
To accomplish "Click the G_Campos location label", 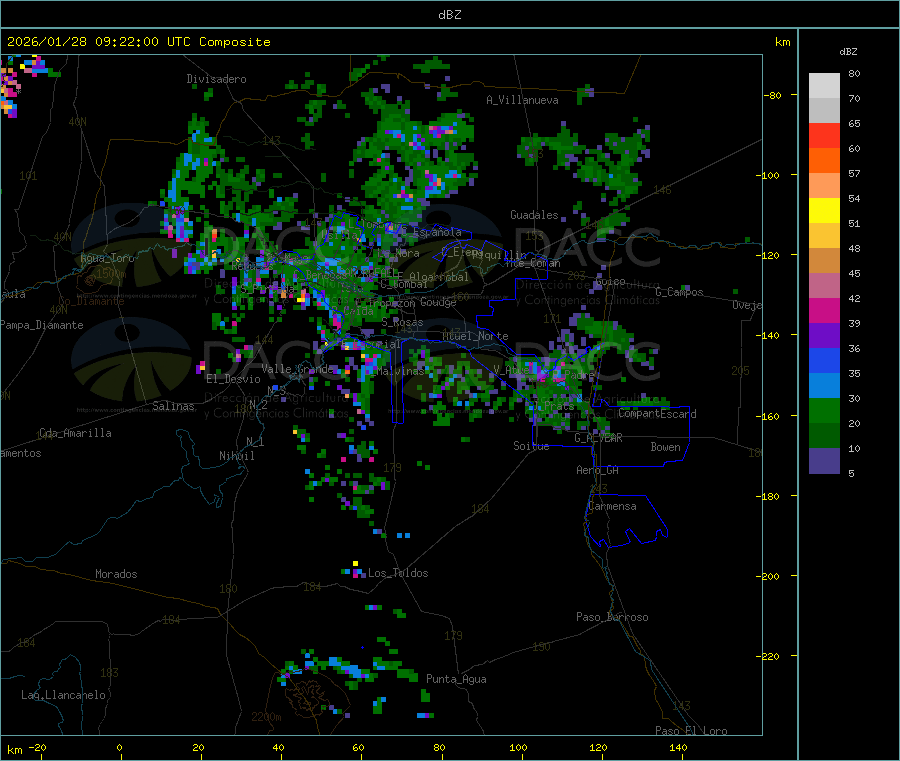I will (680, 292).
